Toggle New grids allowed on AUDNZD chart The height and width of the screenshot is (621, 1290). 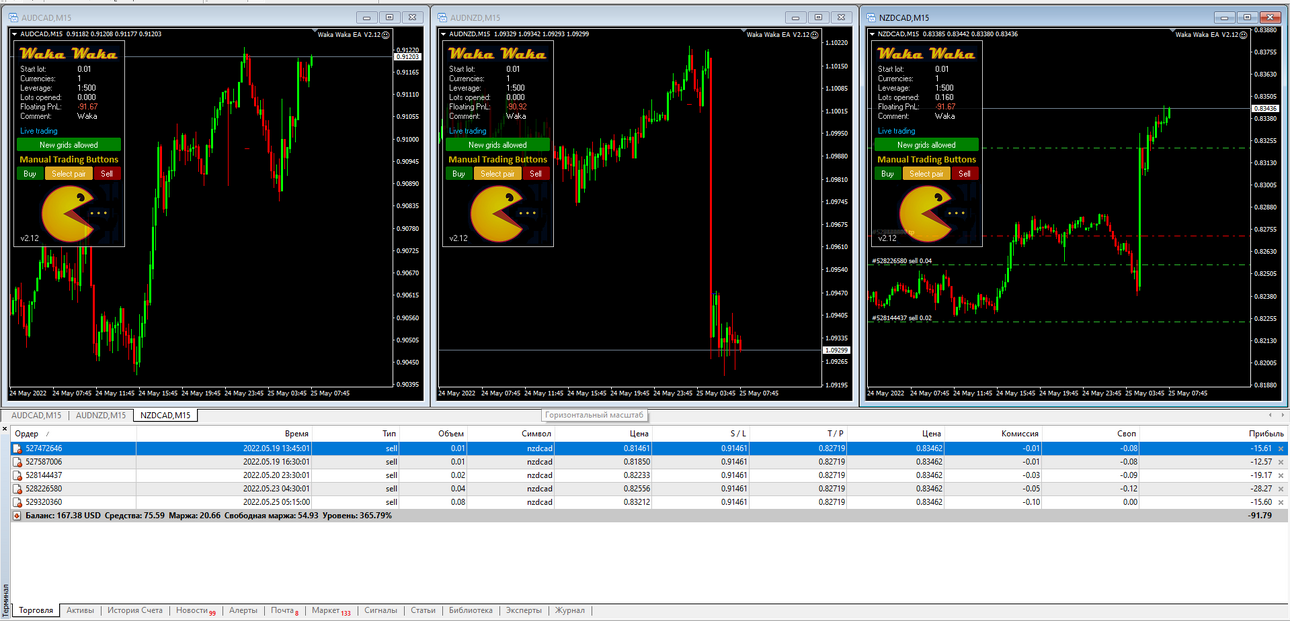498,145
